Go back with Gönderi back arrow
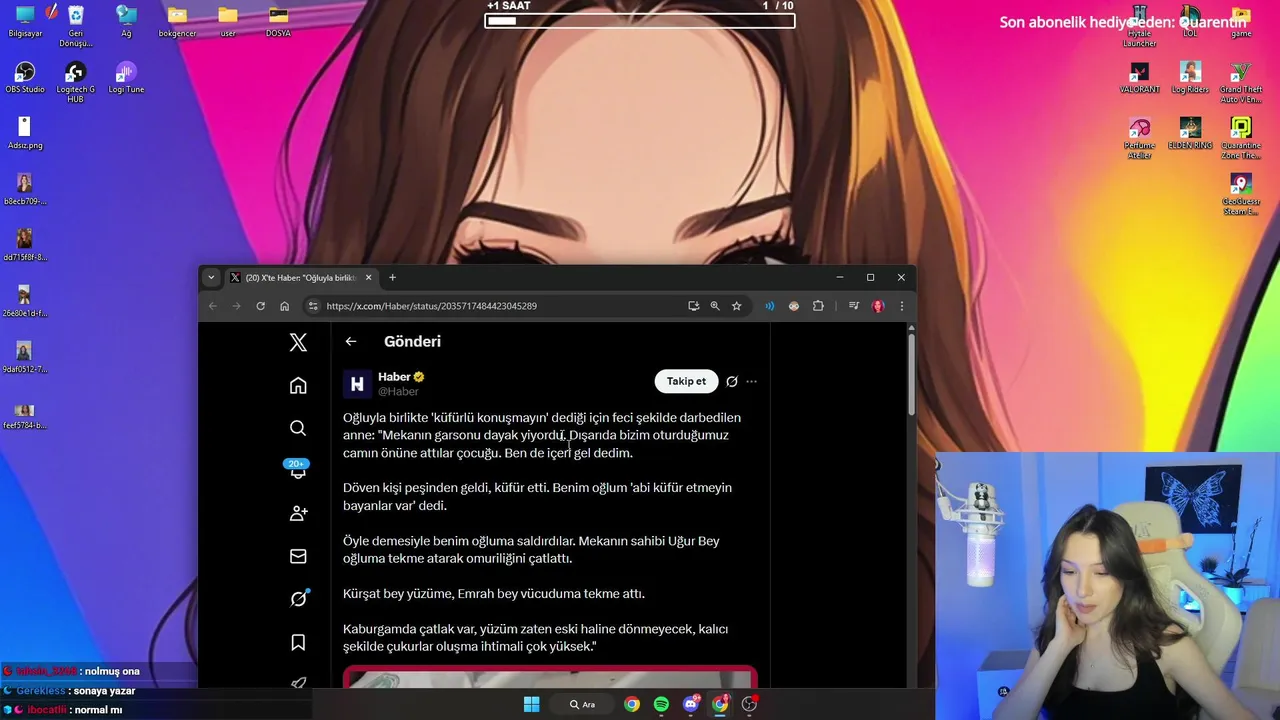1280x720 pixels. pos(351,341)
